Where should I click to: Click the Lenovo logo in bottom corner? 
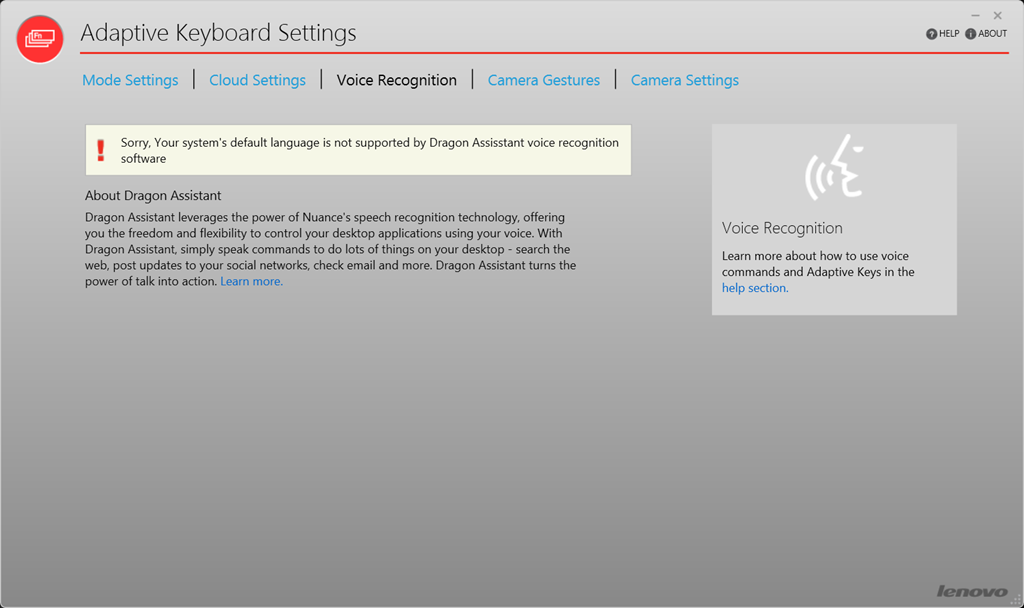click(971, 591)
